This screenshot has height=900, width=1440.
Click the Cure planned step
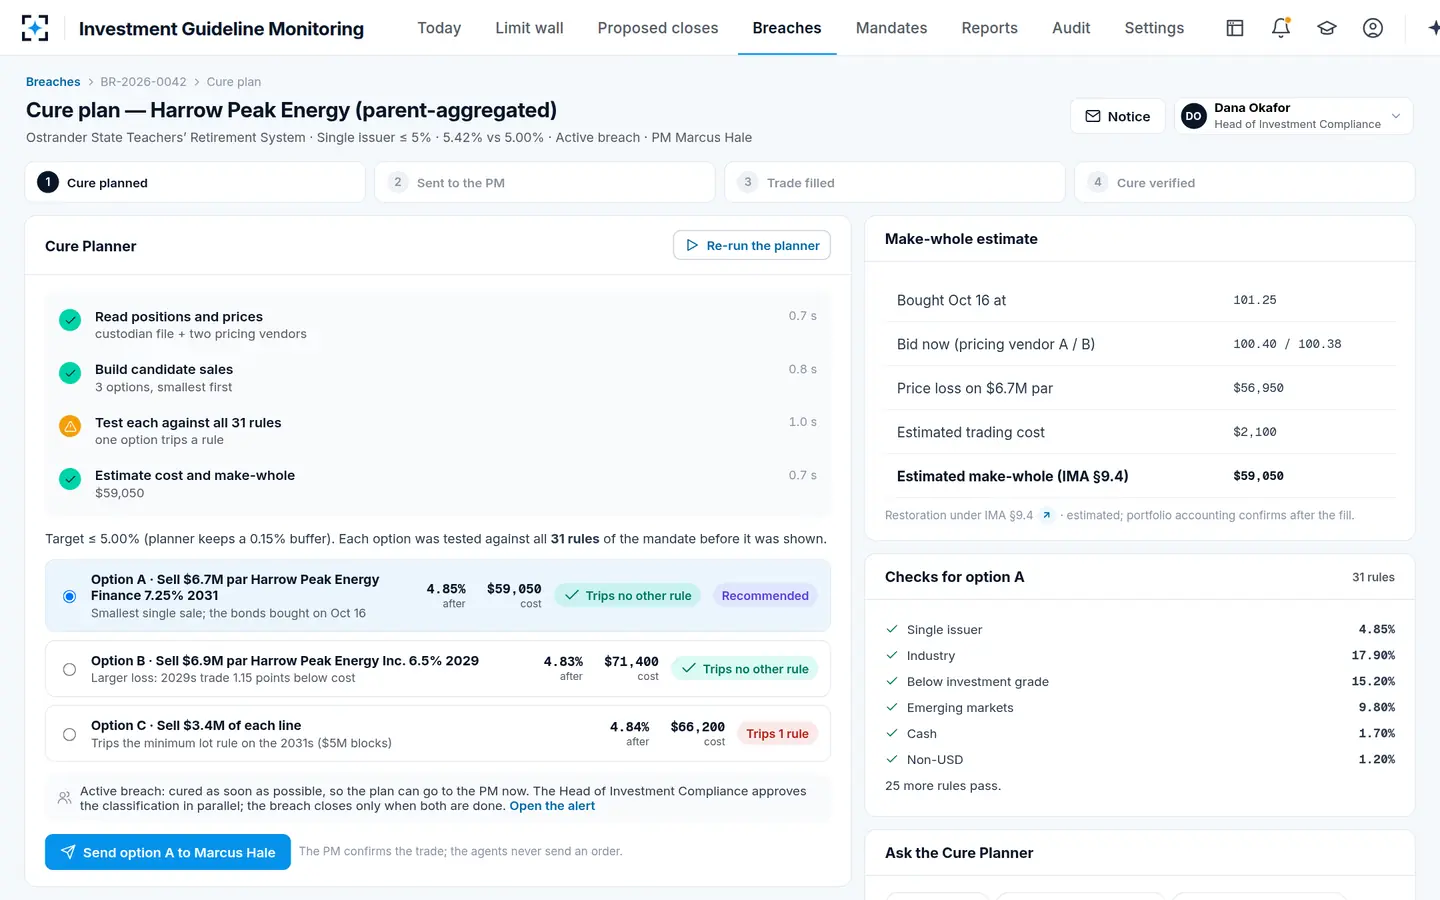[195, 182]
